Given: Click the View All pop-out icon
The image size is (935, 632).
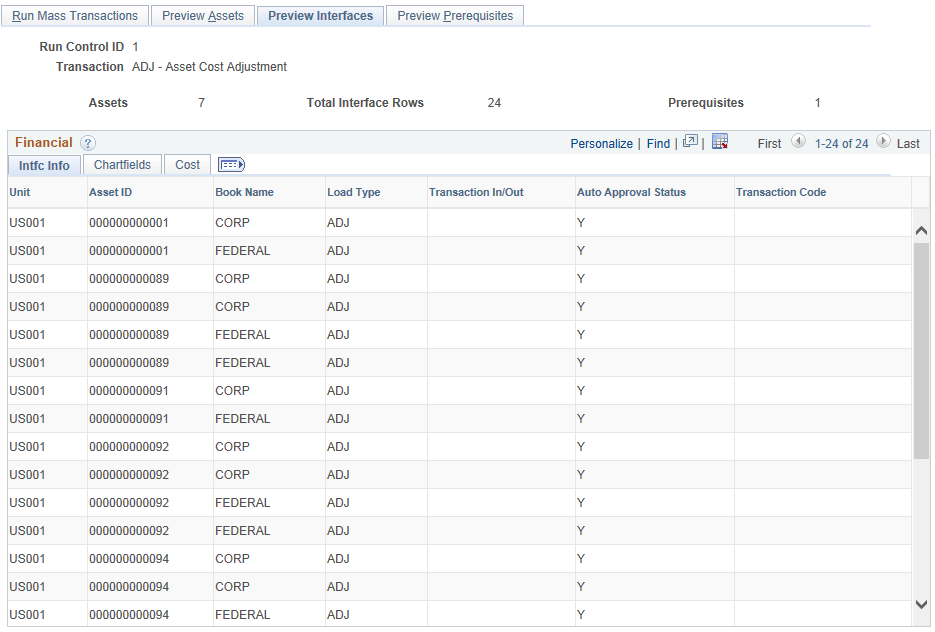Looking at the screenshot, I should (x=690, y=142).
